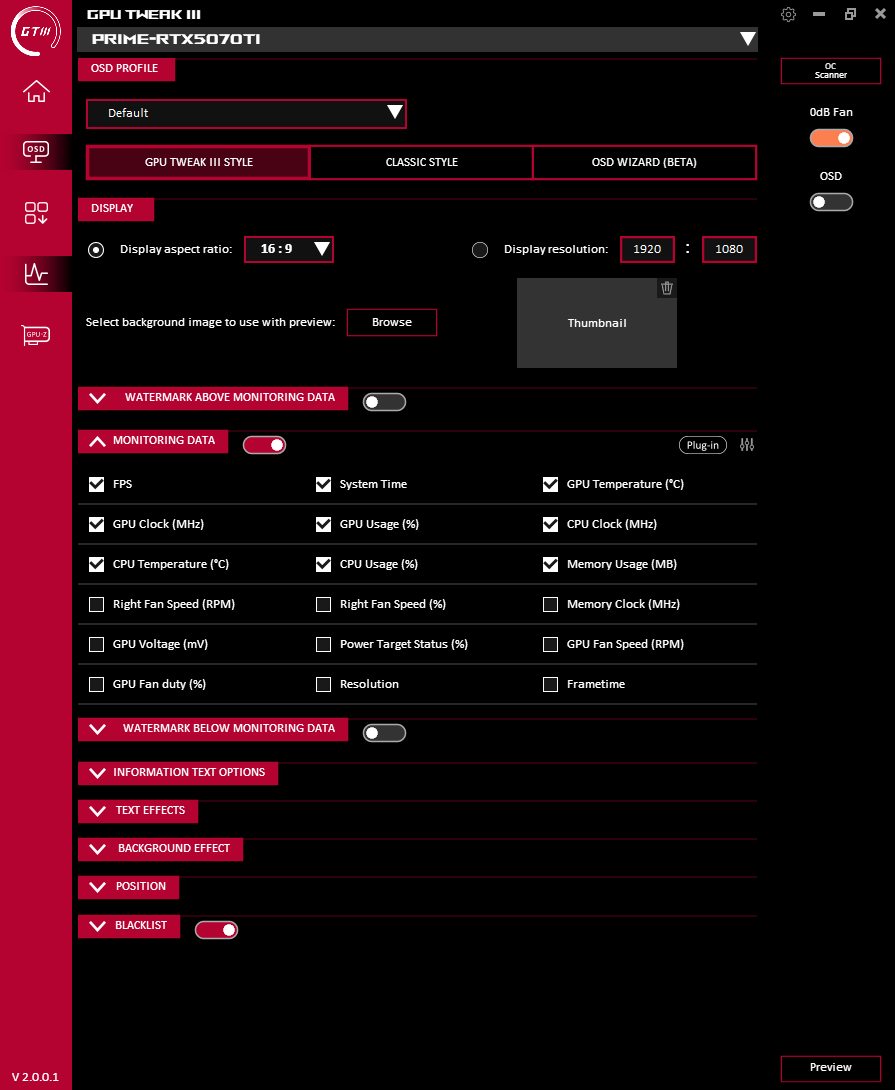Delete thumbnail with trash icon

coord(667,288)
